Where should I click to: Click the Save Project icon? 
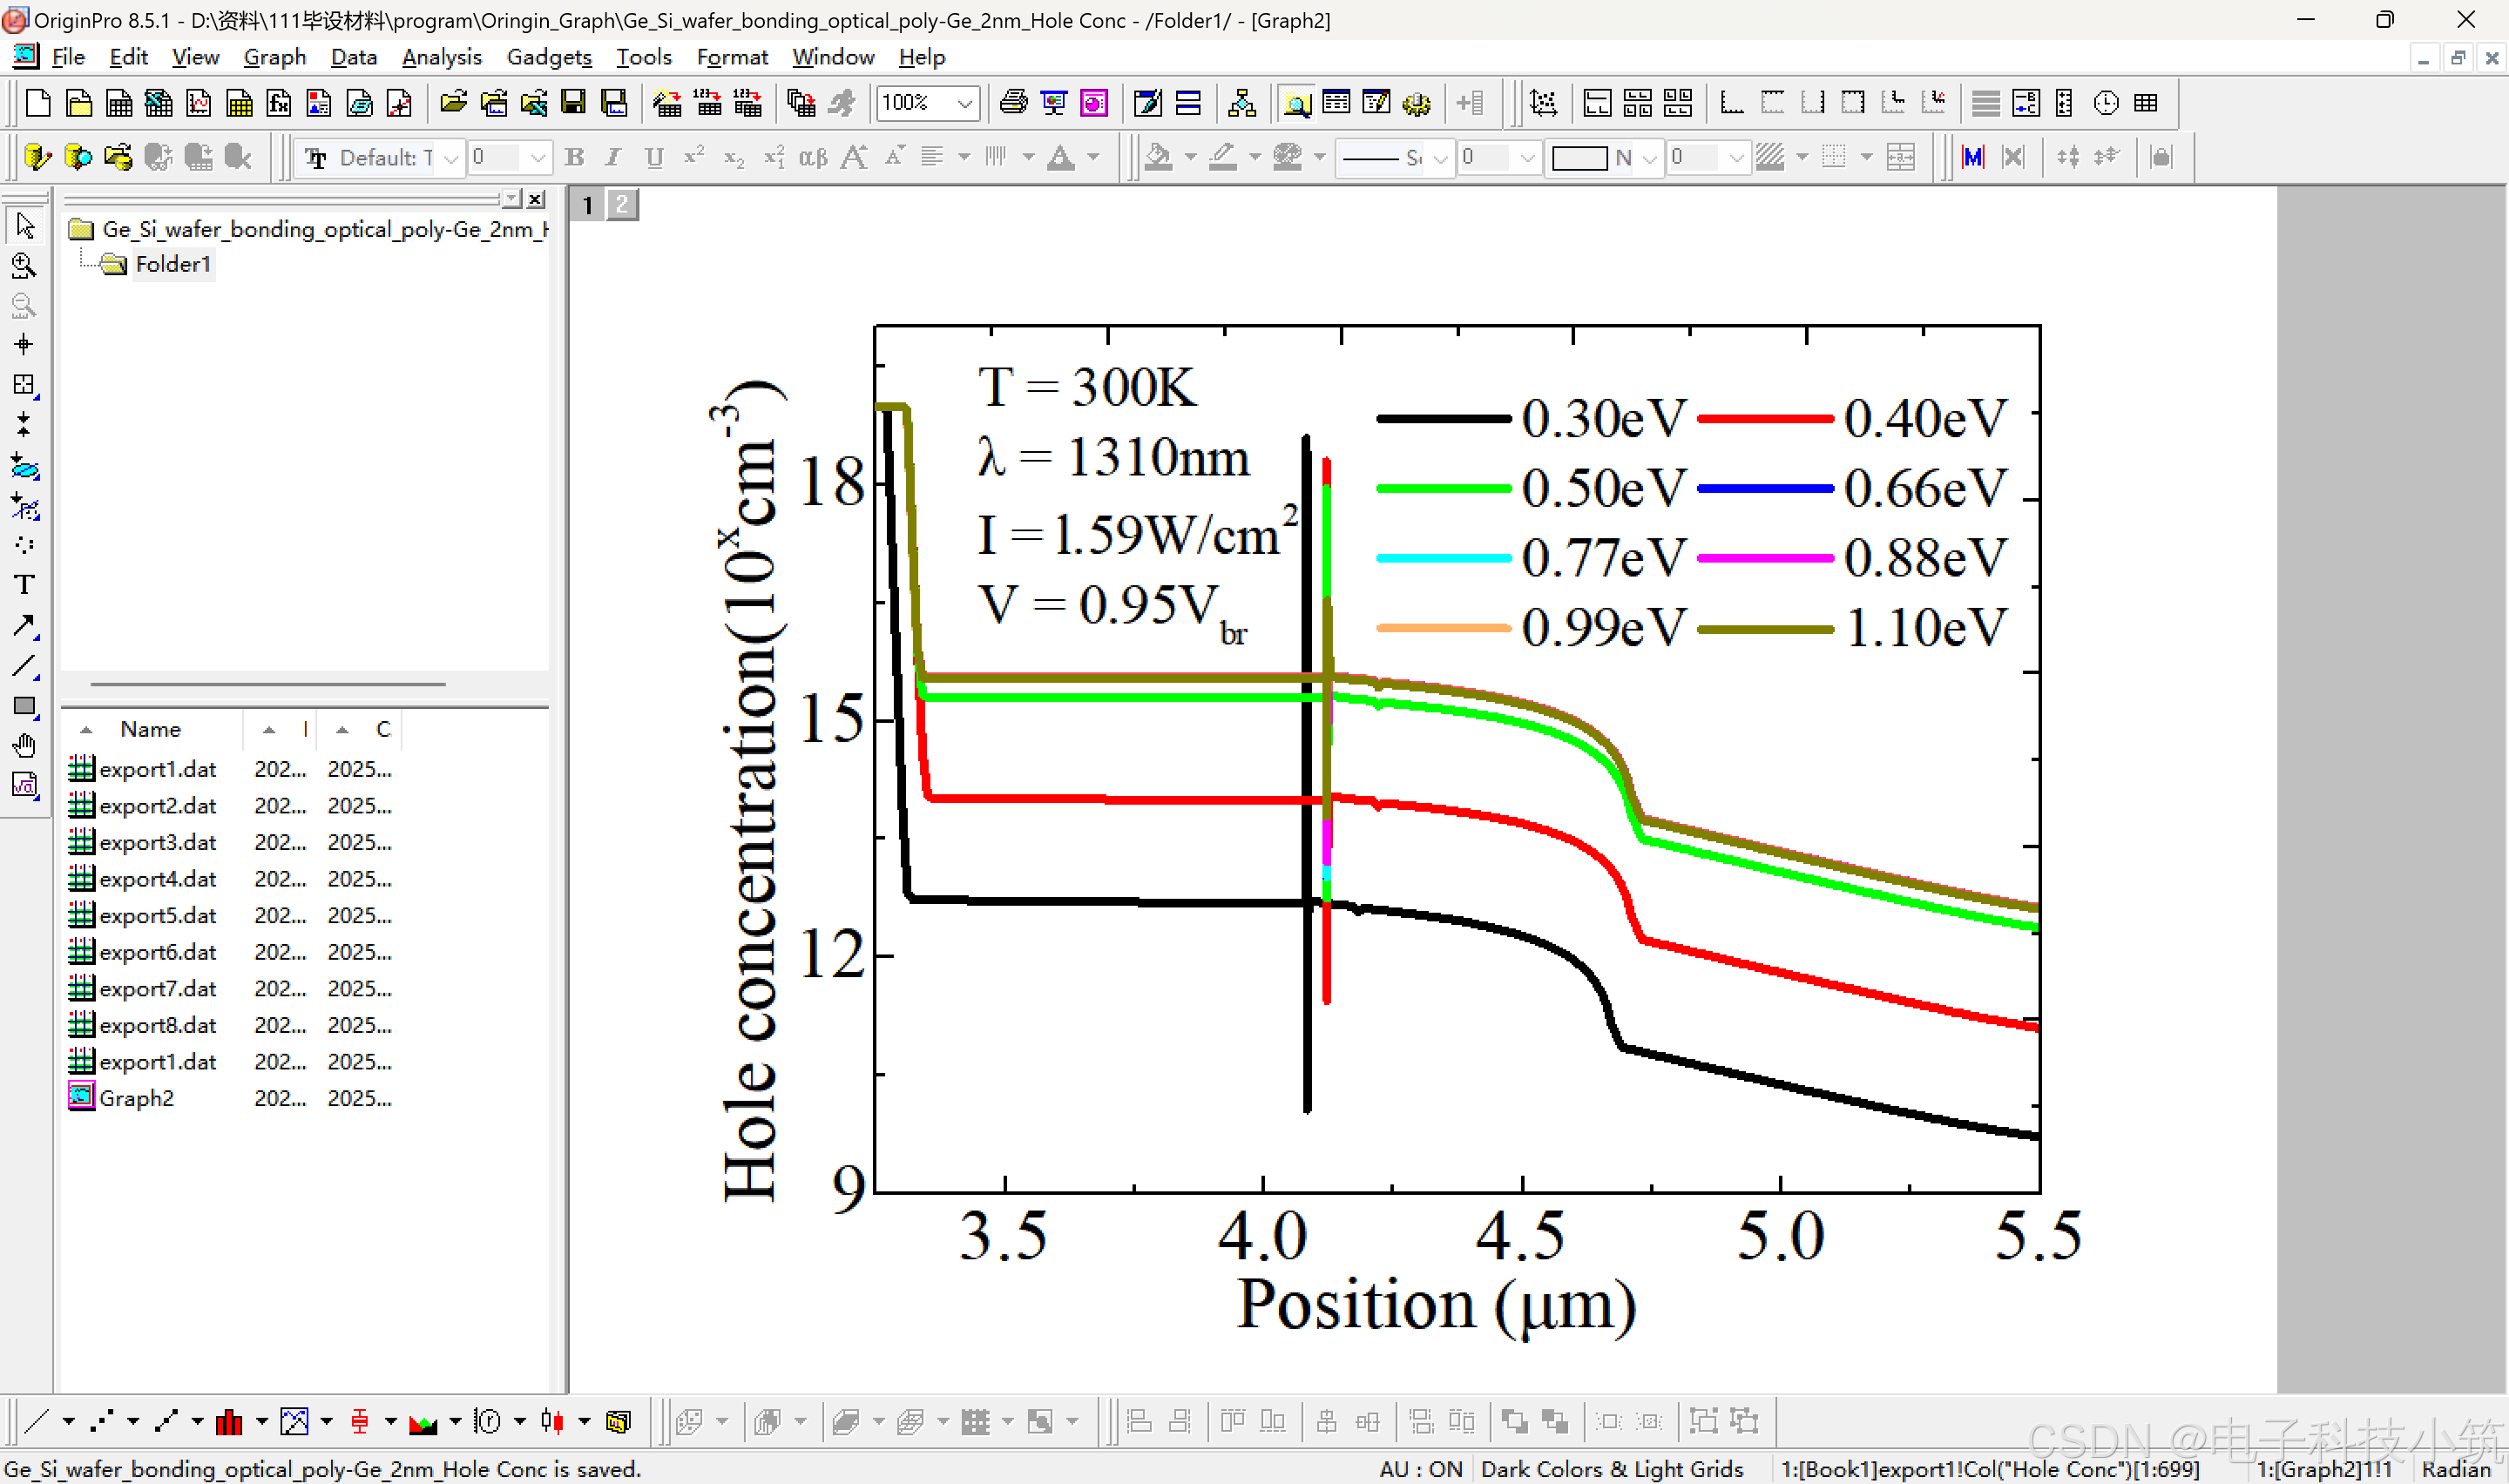[x=573, y=103]
